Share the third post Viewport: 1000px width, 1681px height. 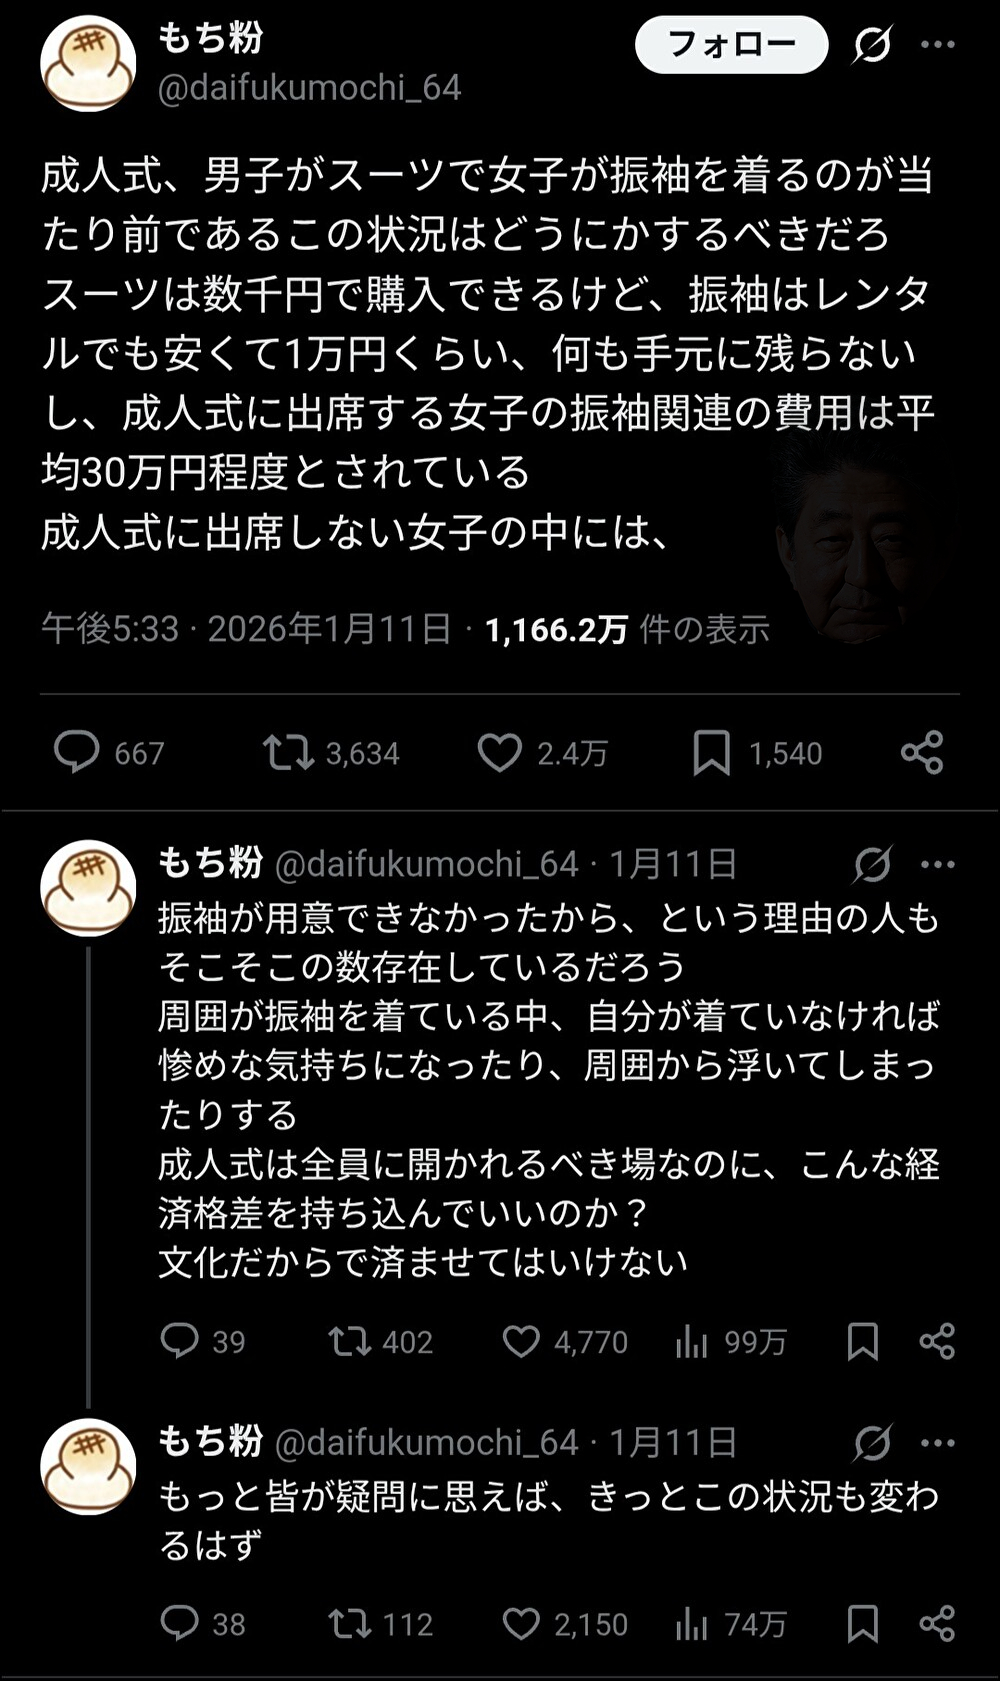click(x=937, y=1623)
